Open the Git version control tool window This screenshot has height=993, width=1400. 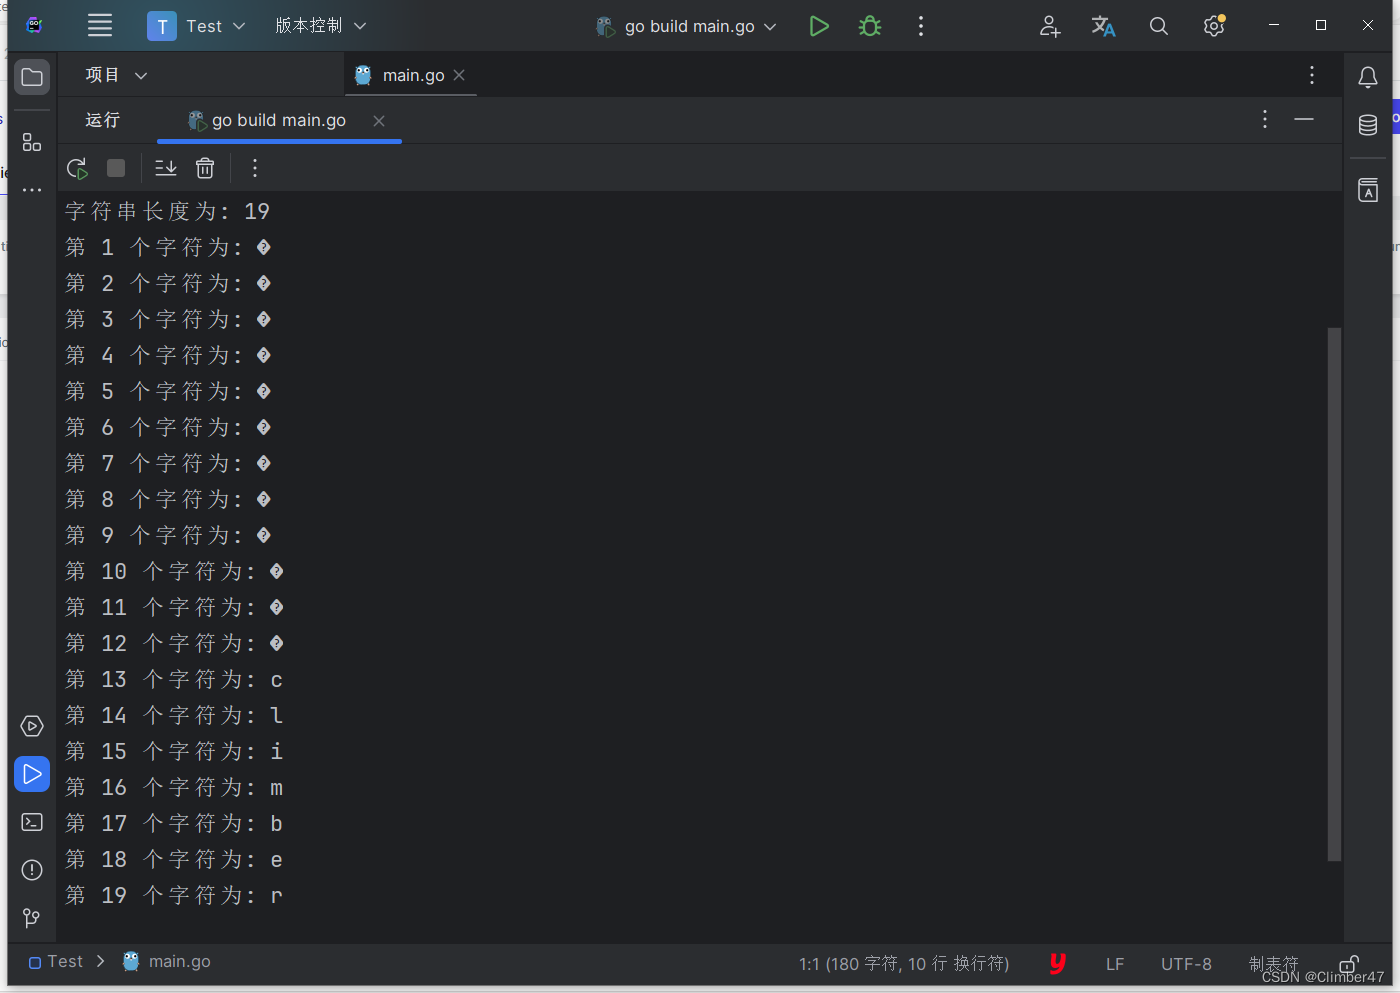tap(32, 918)
